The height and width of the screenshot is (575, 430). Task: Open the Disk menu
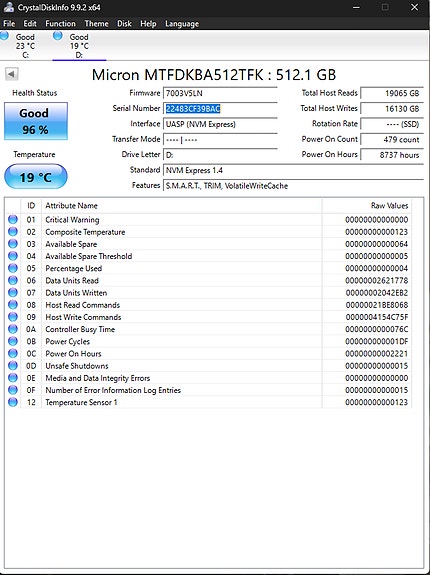click(x=124, y=23)
